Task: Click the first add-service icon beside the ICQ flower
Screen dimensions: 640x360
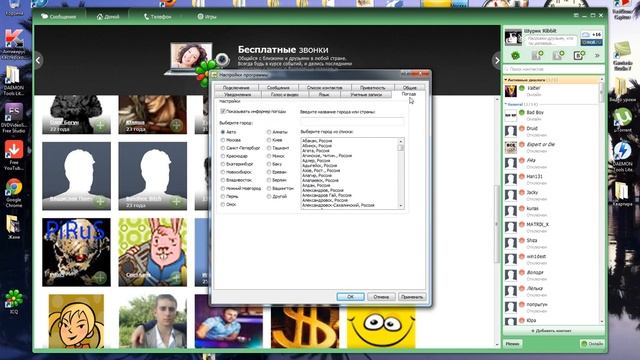Action: (537, 55)
